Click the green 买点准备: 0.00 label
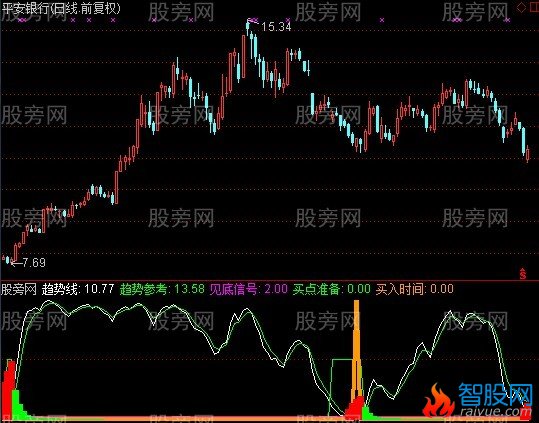Screen dimensions: 539x423 click(332, 289)
